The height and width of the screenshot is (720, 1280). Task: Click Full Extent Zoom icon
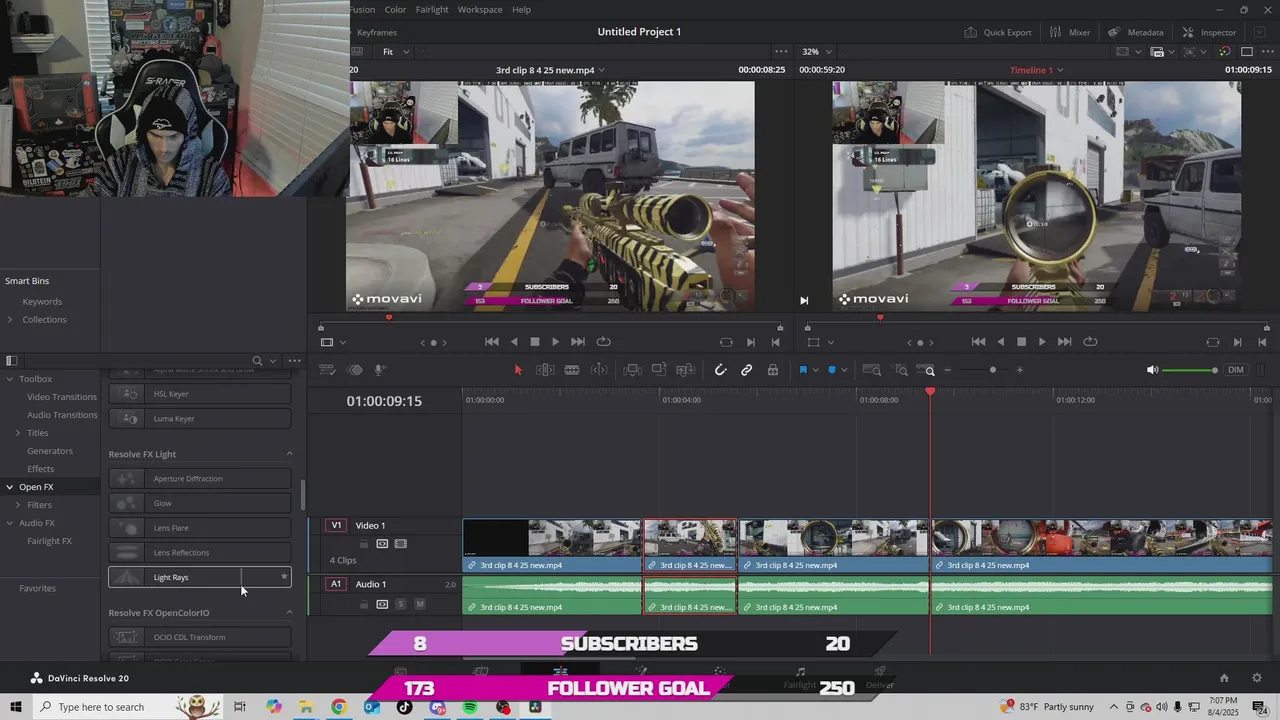click(872, 370)
